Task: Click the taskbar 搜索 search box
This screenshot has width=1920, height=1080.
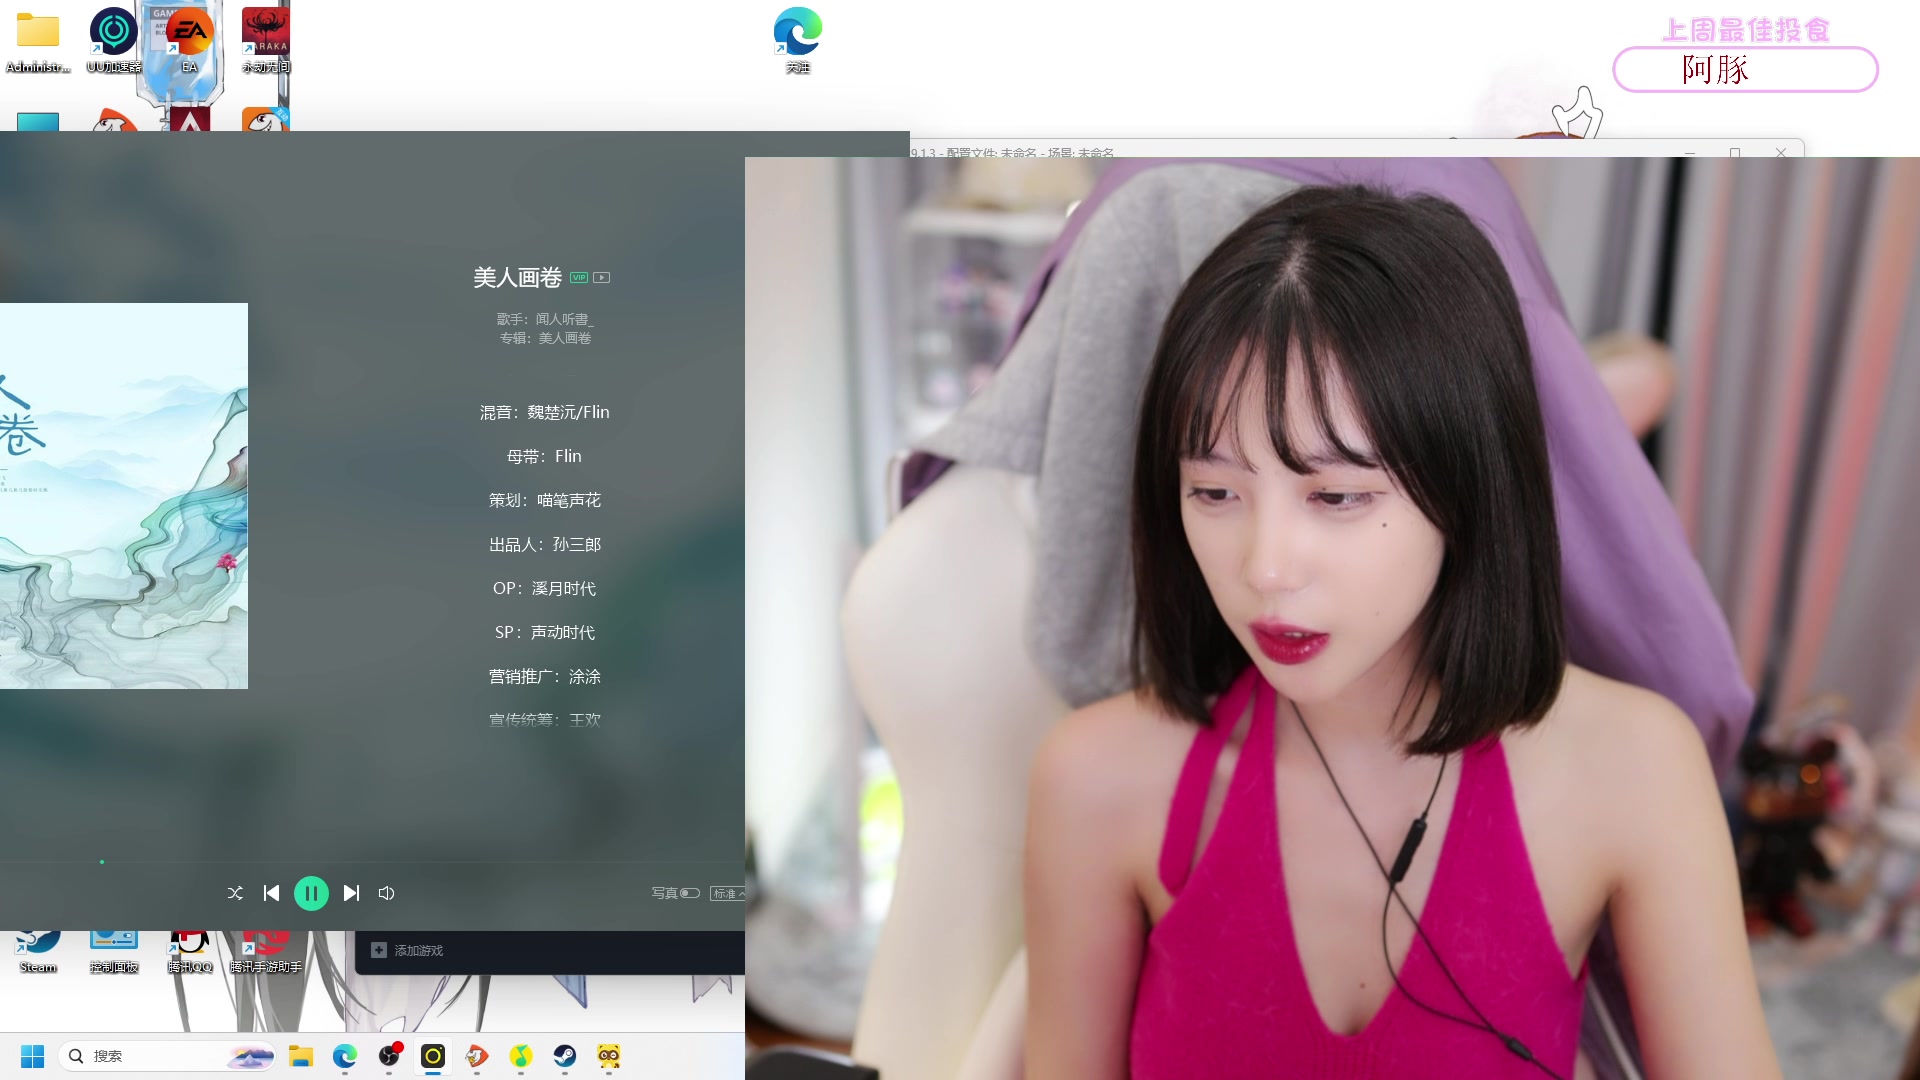Action: 168,1056
